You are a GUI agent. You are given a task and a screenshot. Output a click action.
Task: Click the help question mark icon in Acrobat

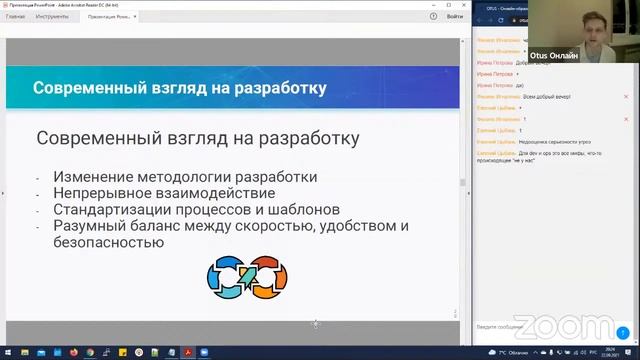click(433, 16)
